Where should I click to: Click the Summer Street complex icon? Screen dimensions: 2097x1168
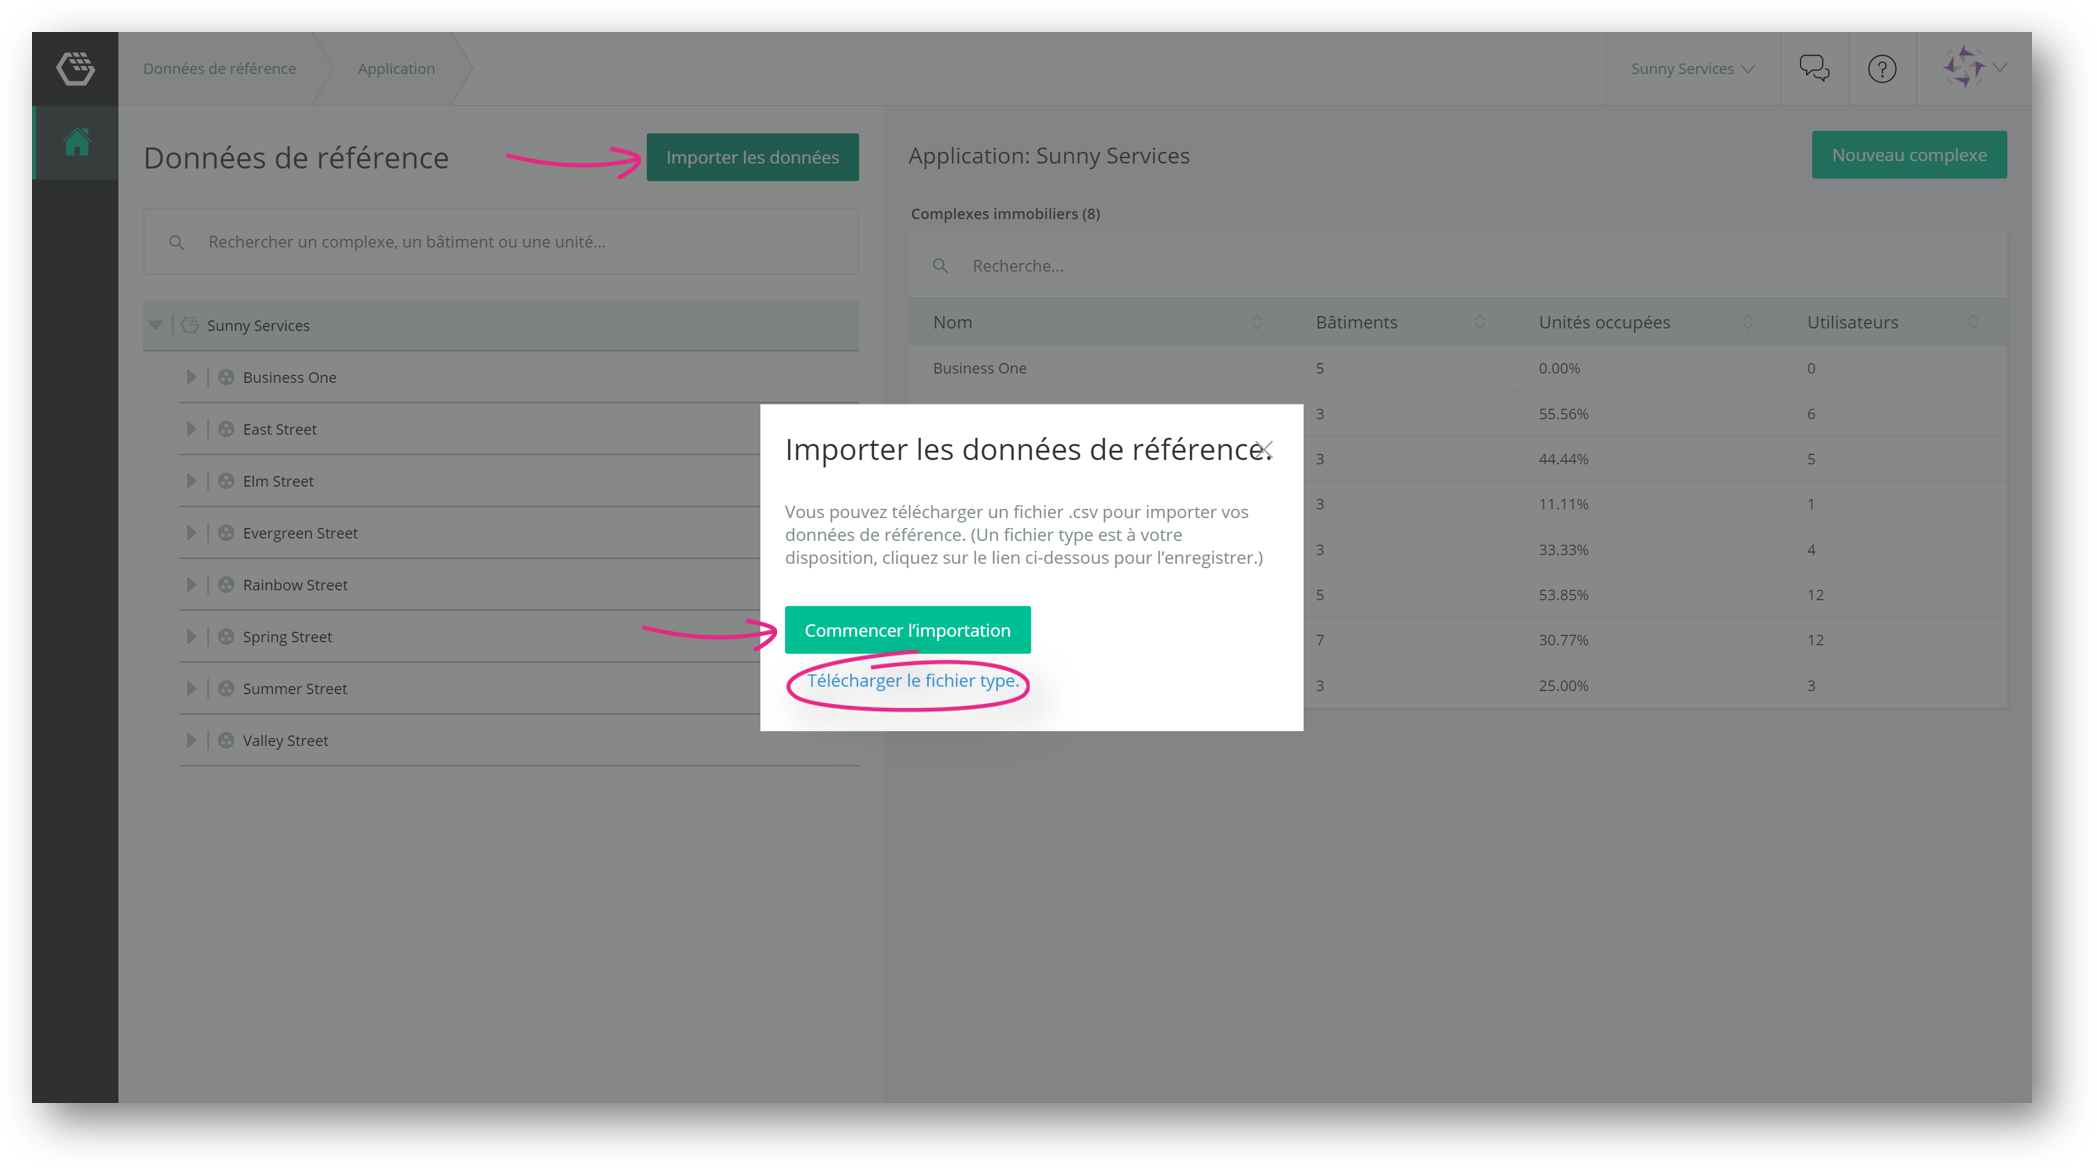(x=226, y=689)
